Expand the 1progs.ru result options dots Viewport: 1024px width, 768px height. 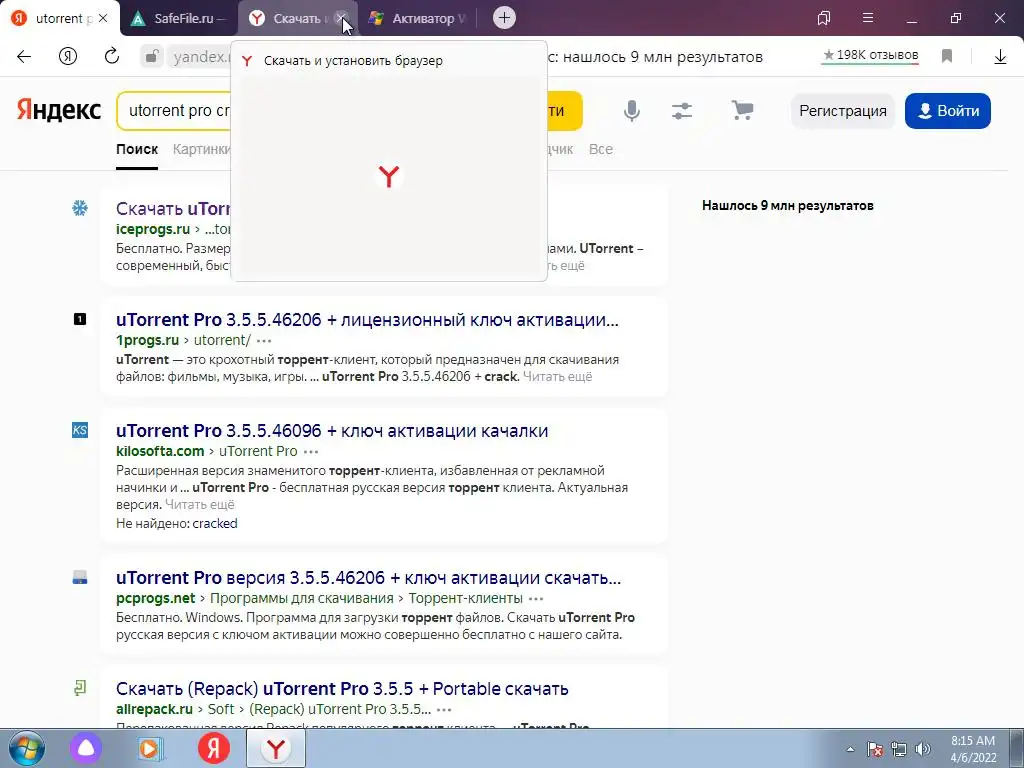pos(264,341)
